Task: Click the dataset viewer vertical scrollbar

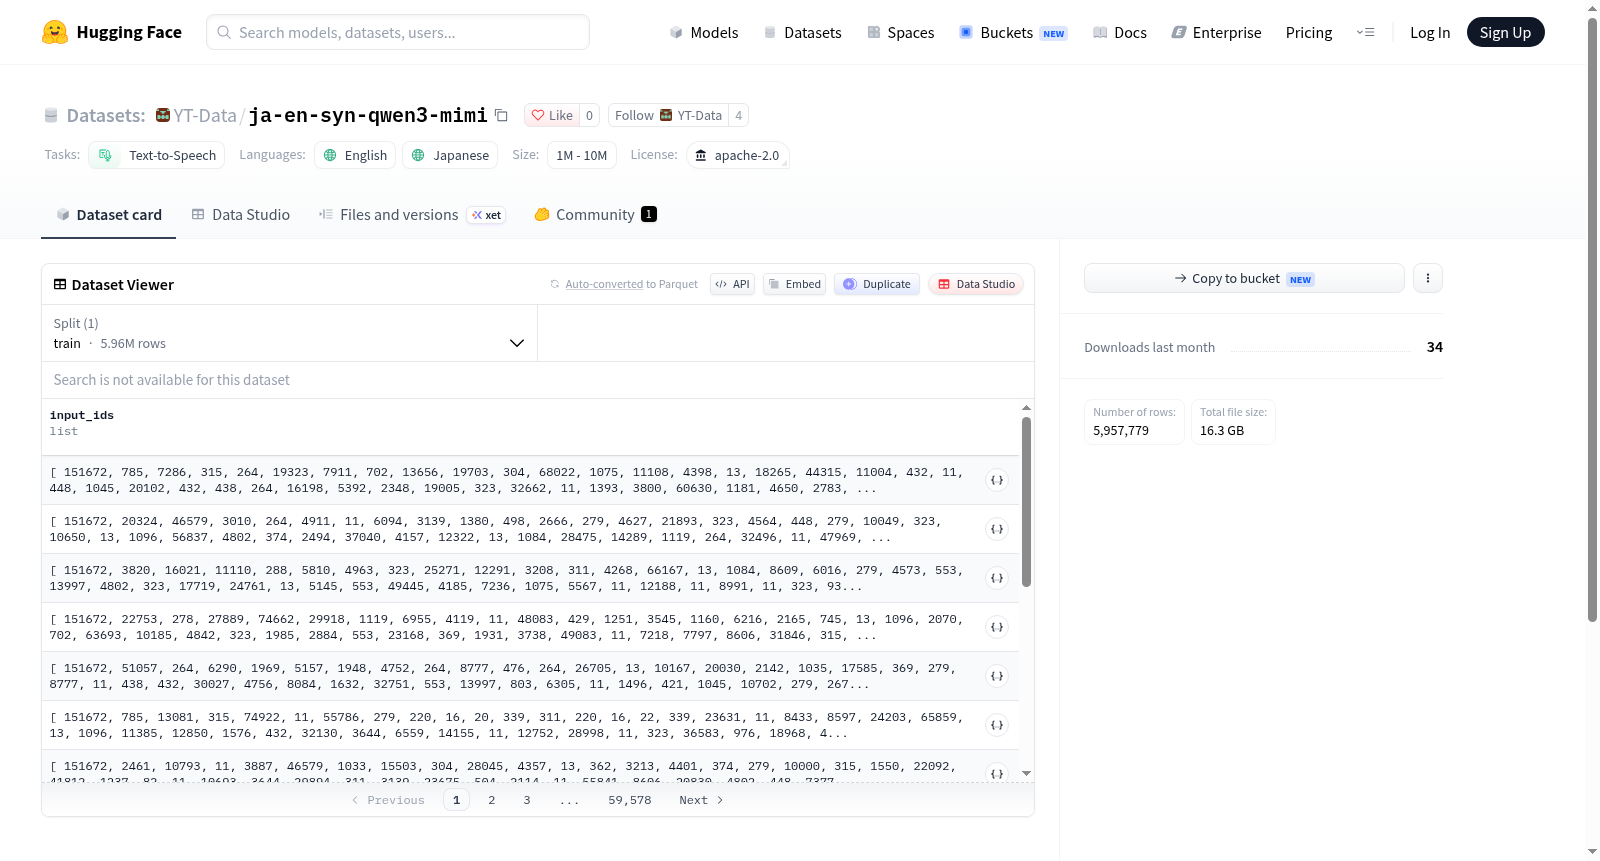Action: click(x=1026, y=502)
